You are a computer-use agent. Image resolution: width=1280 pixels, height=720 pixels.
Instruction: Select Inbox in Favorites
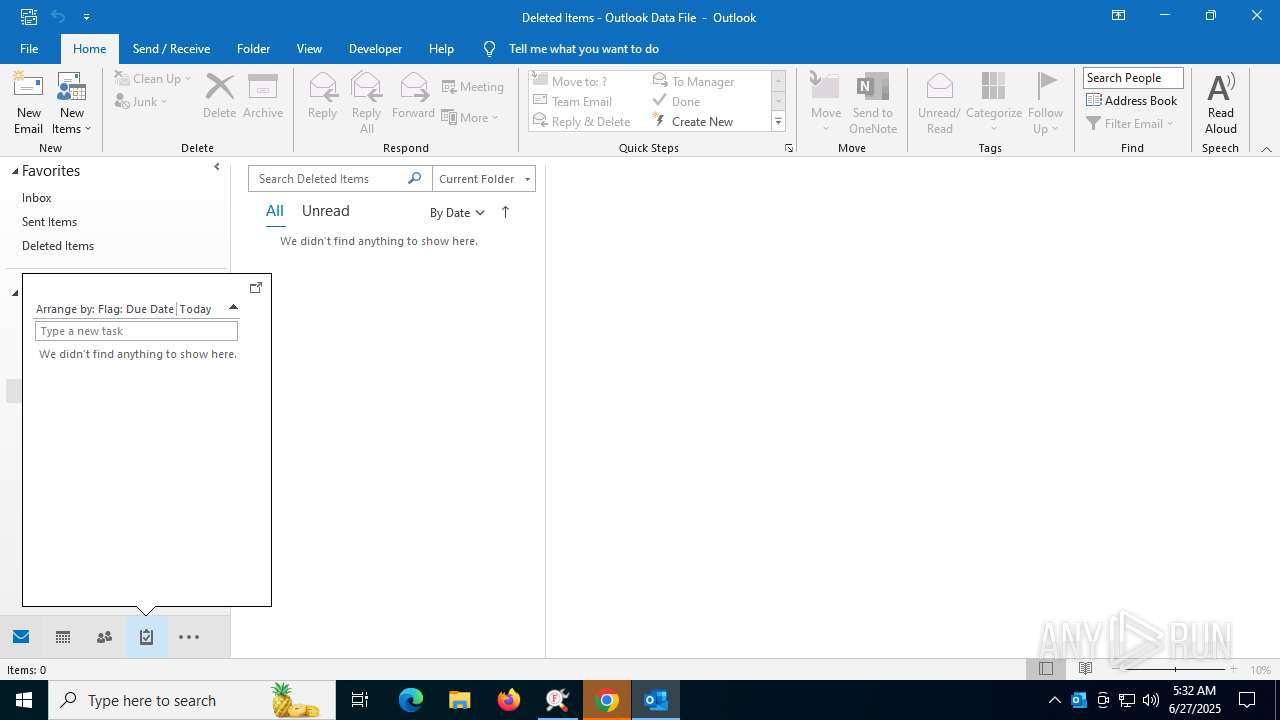(37, 198)
